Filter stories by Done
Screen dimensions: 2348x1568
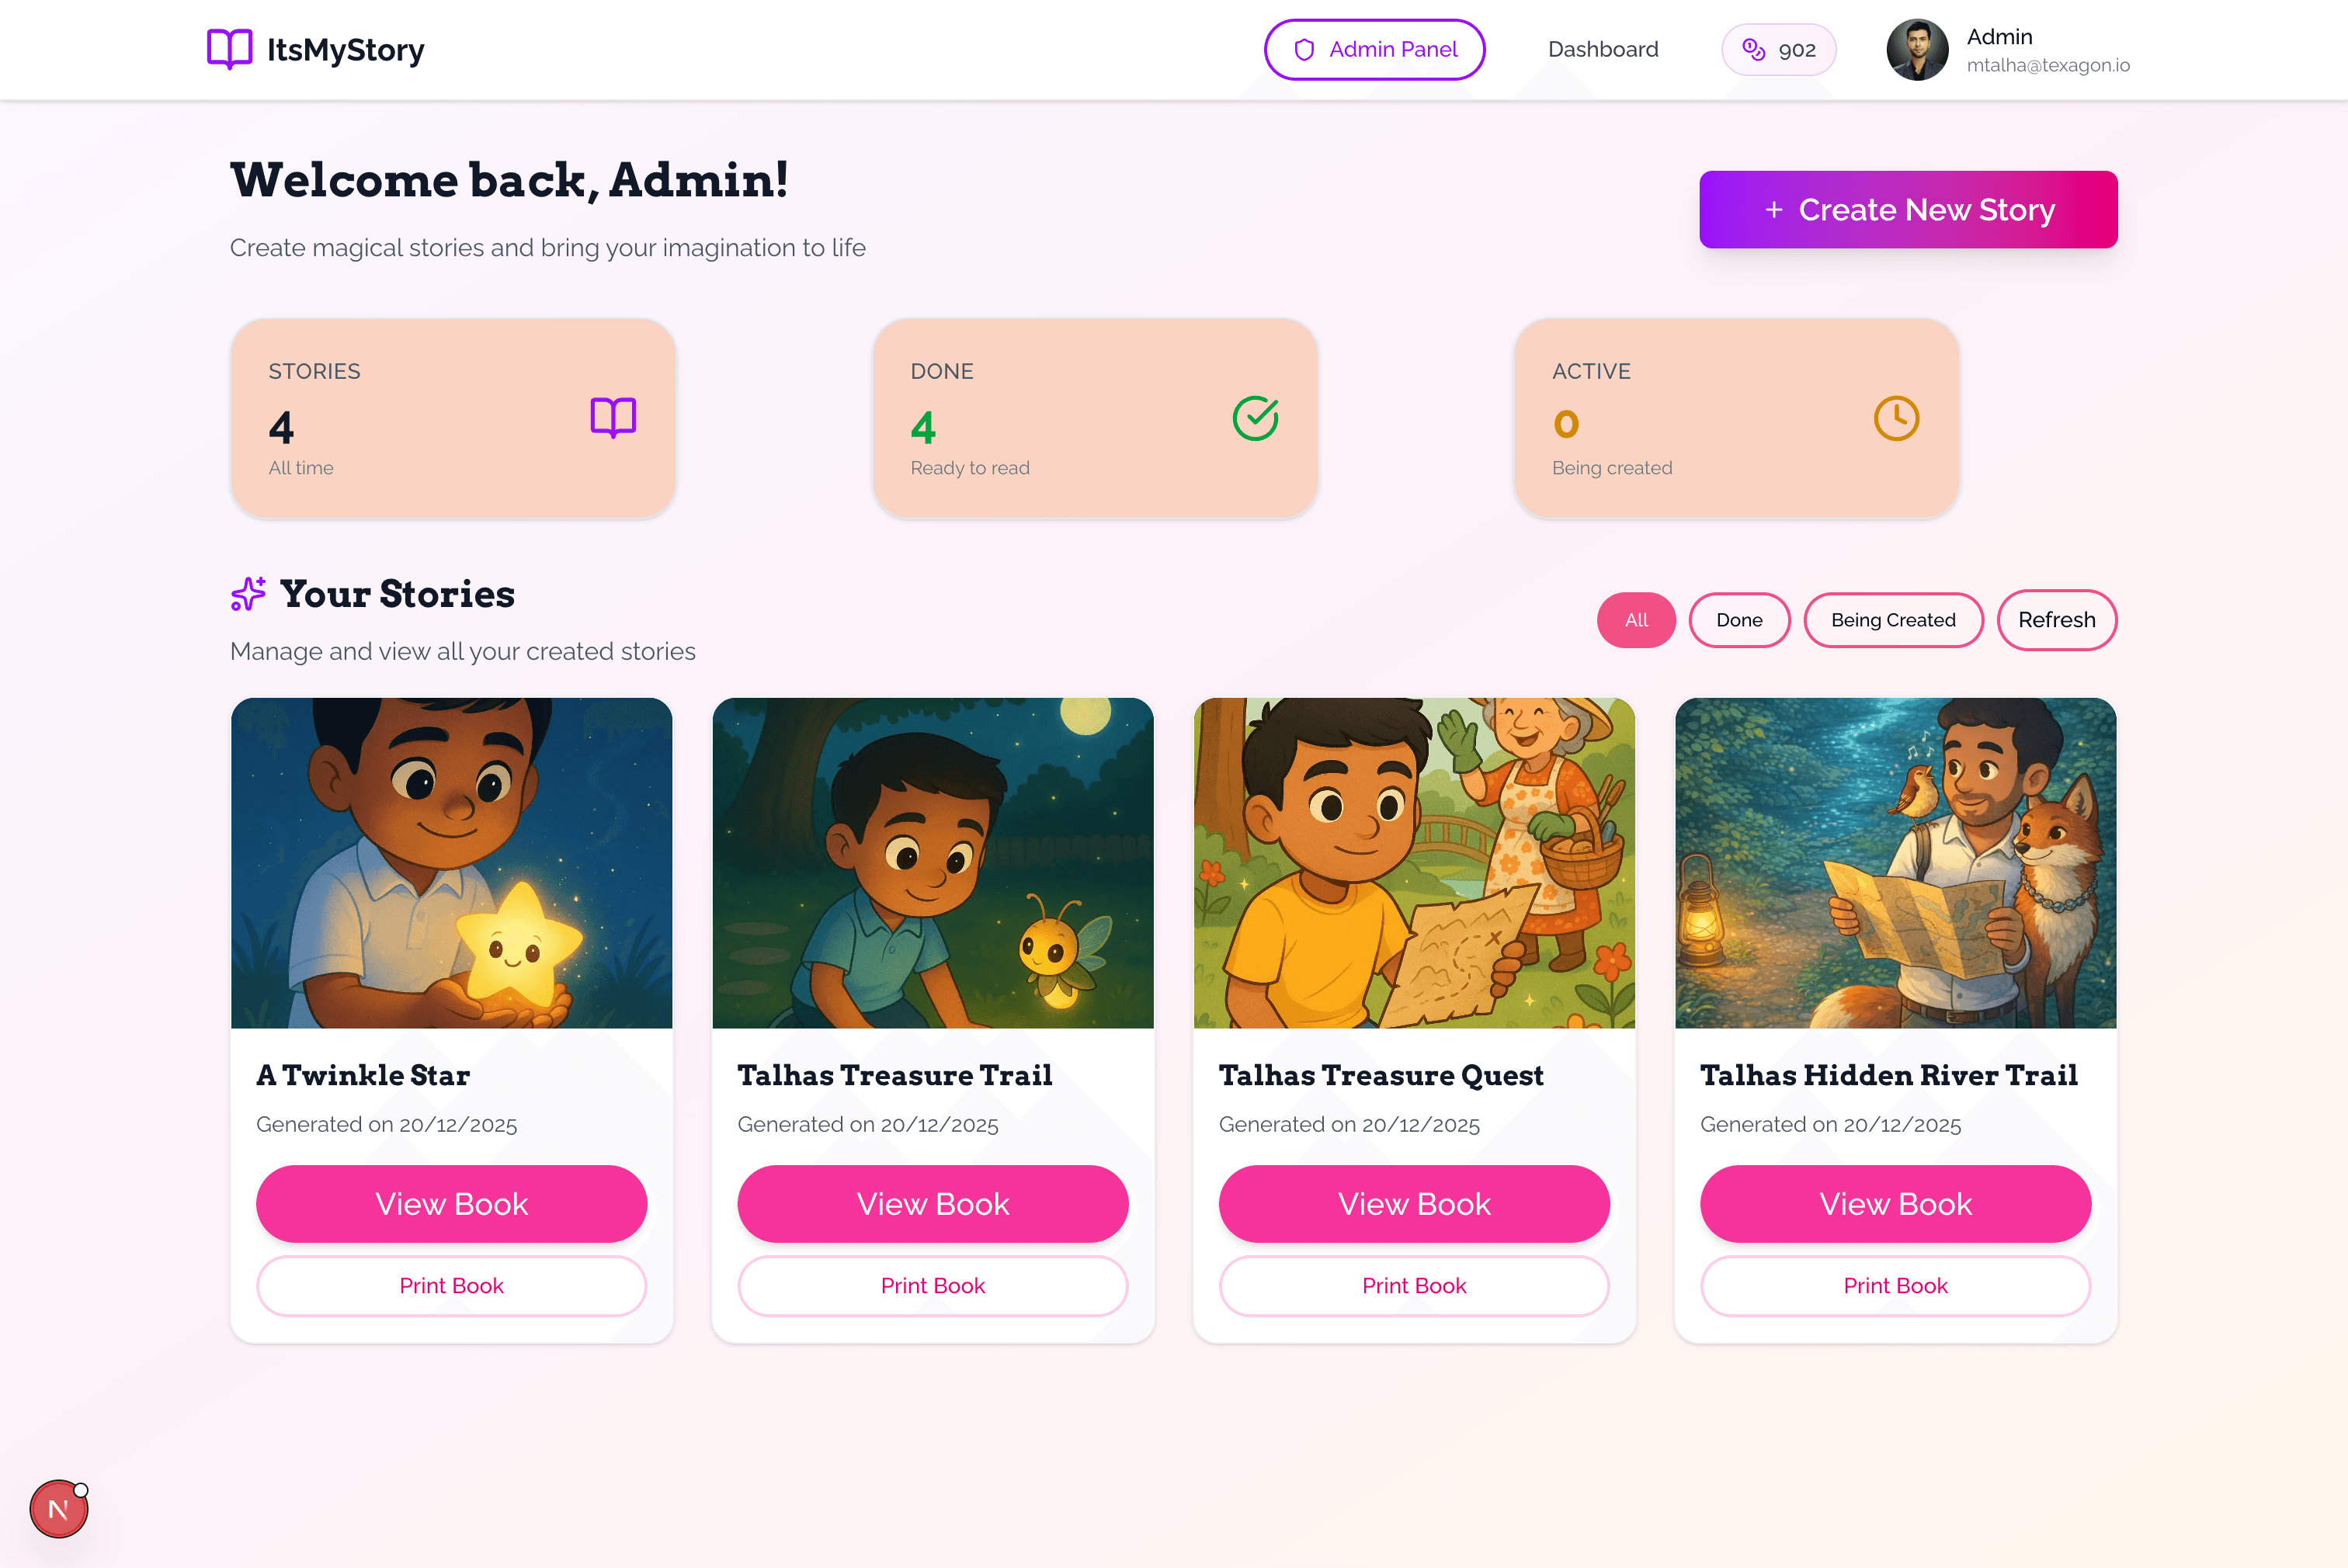pos(1739,620)
